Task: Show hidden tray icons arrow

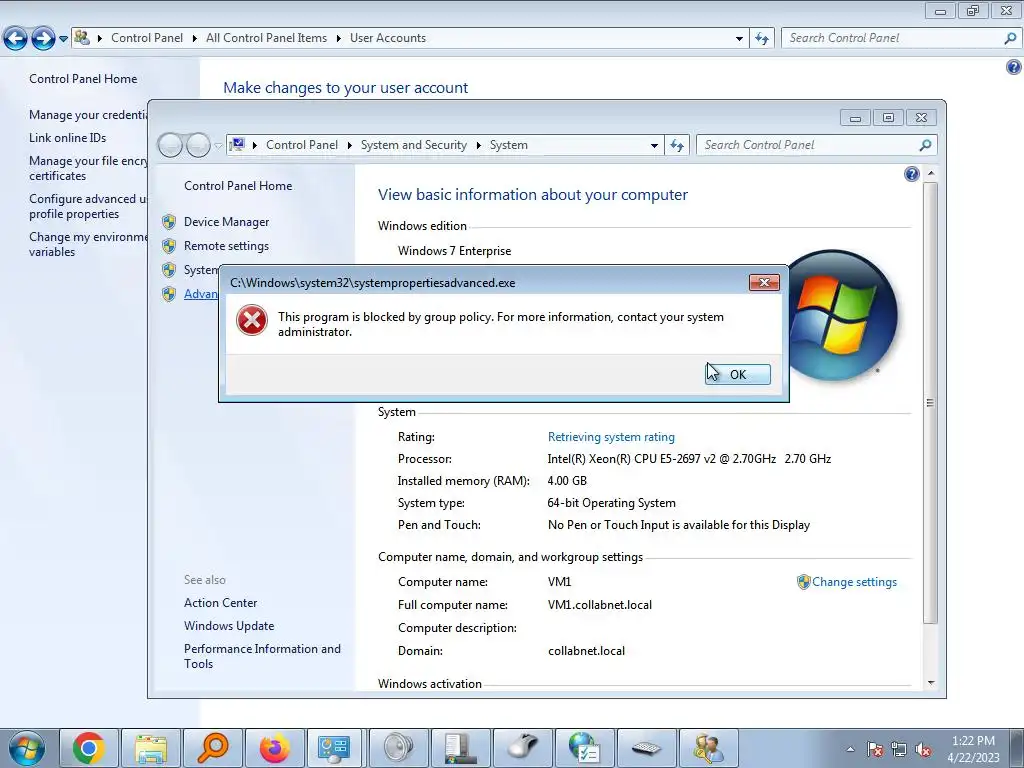Action: [850, 750]
